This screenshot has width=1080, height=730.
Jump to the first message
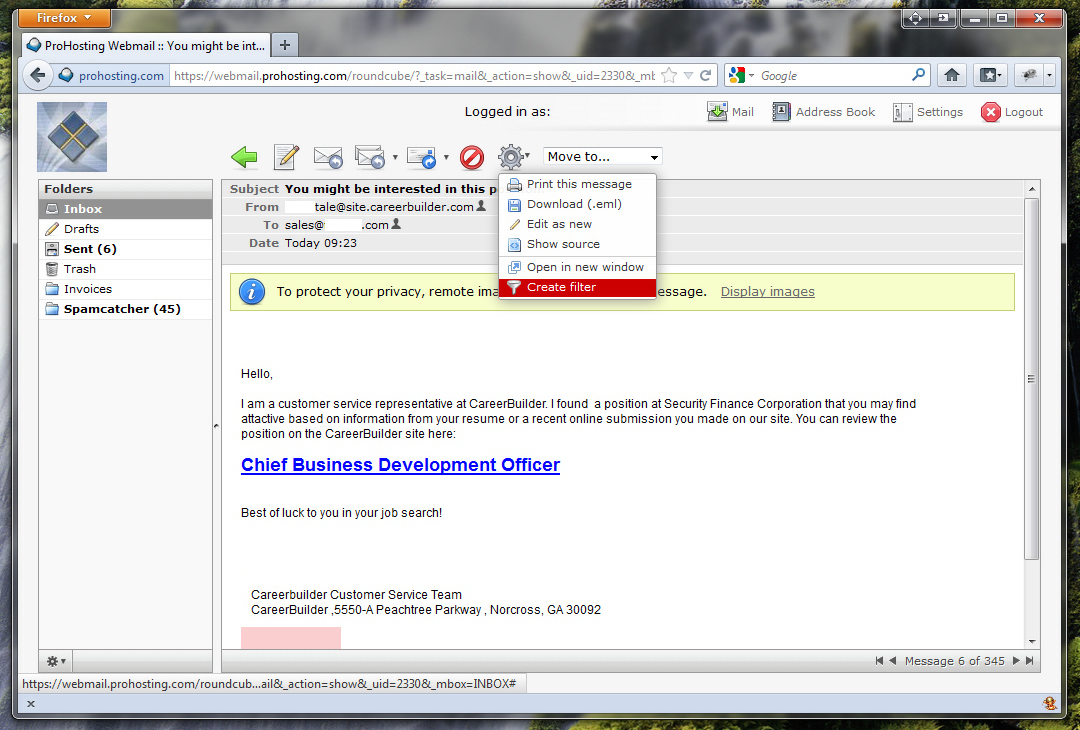point(879,661)
